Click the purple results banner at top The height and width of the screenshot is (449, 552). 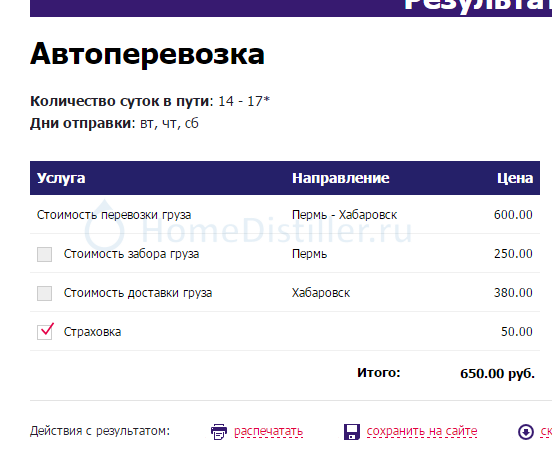click(x=291, y=8)
